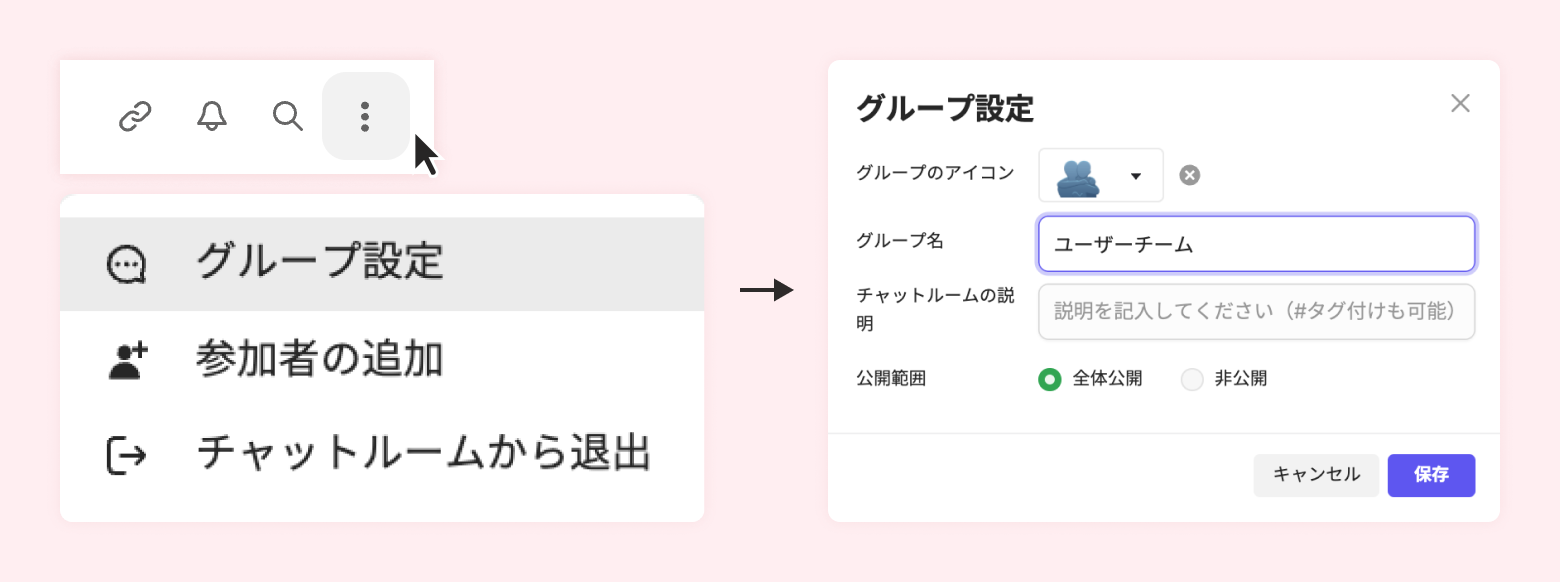This screenshot has width=1560, height=582.
Task: Choose 参加者の追加 from the menu
Action: coord(320,360)
